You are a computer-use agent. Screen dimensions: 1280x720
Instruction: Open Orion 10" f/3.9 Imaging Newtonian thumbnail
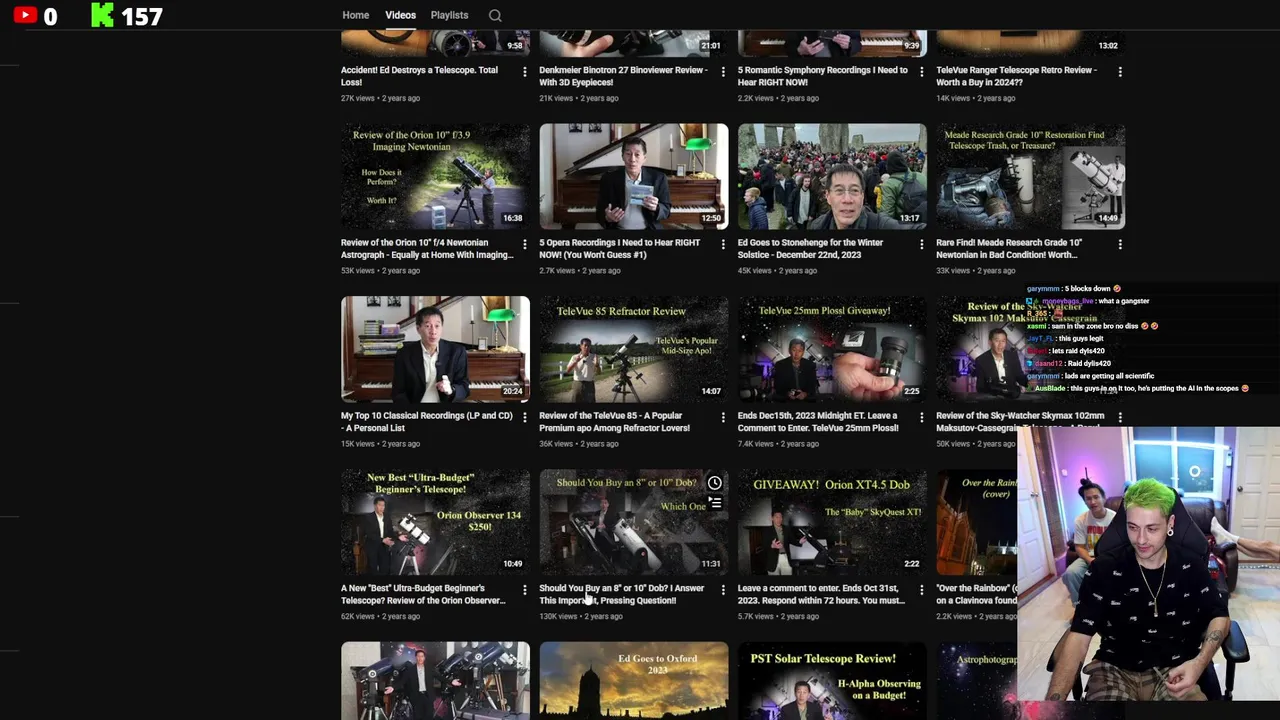pyautogui.click(x=435, y=176)
